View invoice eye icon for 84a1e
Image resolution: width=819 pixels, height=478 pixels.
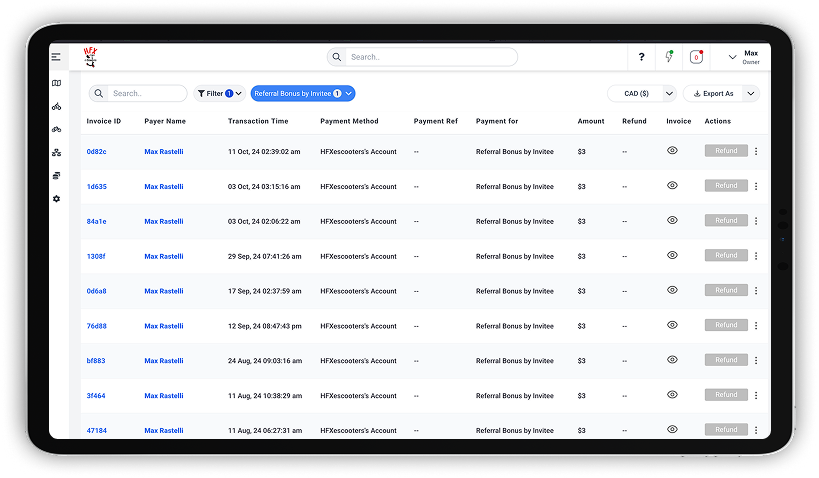672,220
